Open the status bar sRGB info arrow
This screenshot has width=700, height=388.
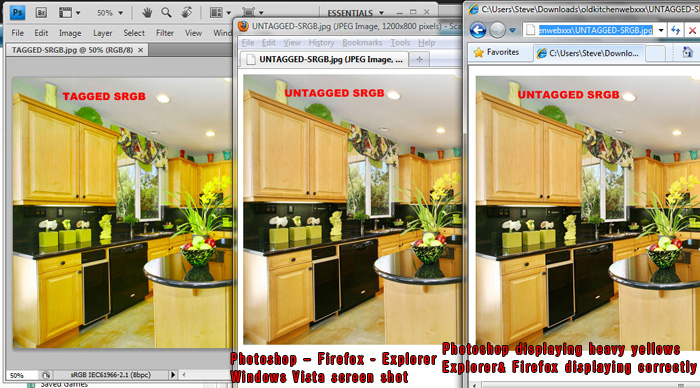(173, 375)
